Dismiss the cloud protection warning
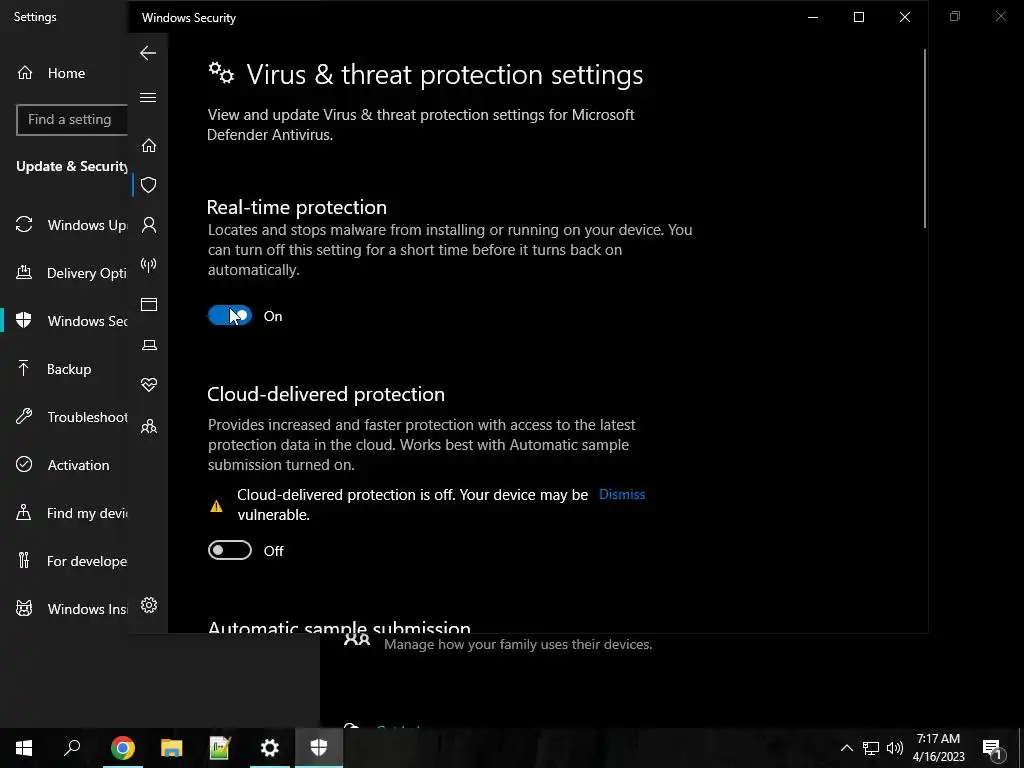Viewport: 1024px width, 768px height. [621, 494]
